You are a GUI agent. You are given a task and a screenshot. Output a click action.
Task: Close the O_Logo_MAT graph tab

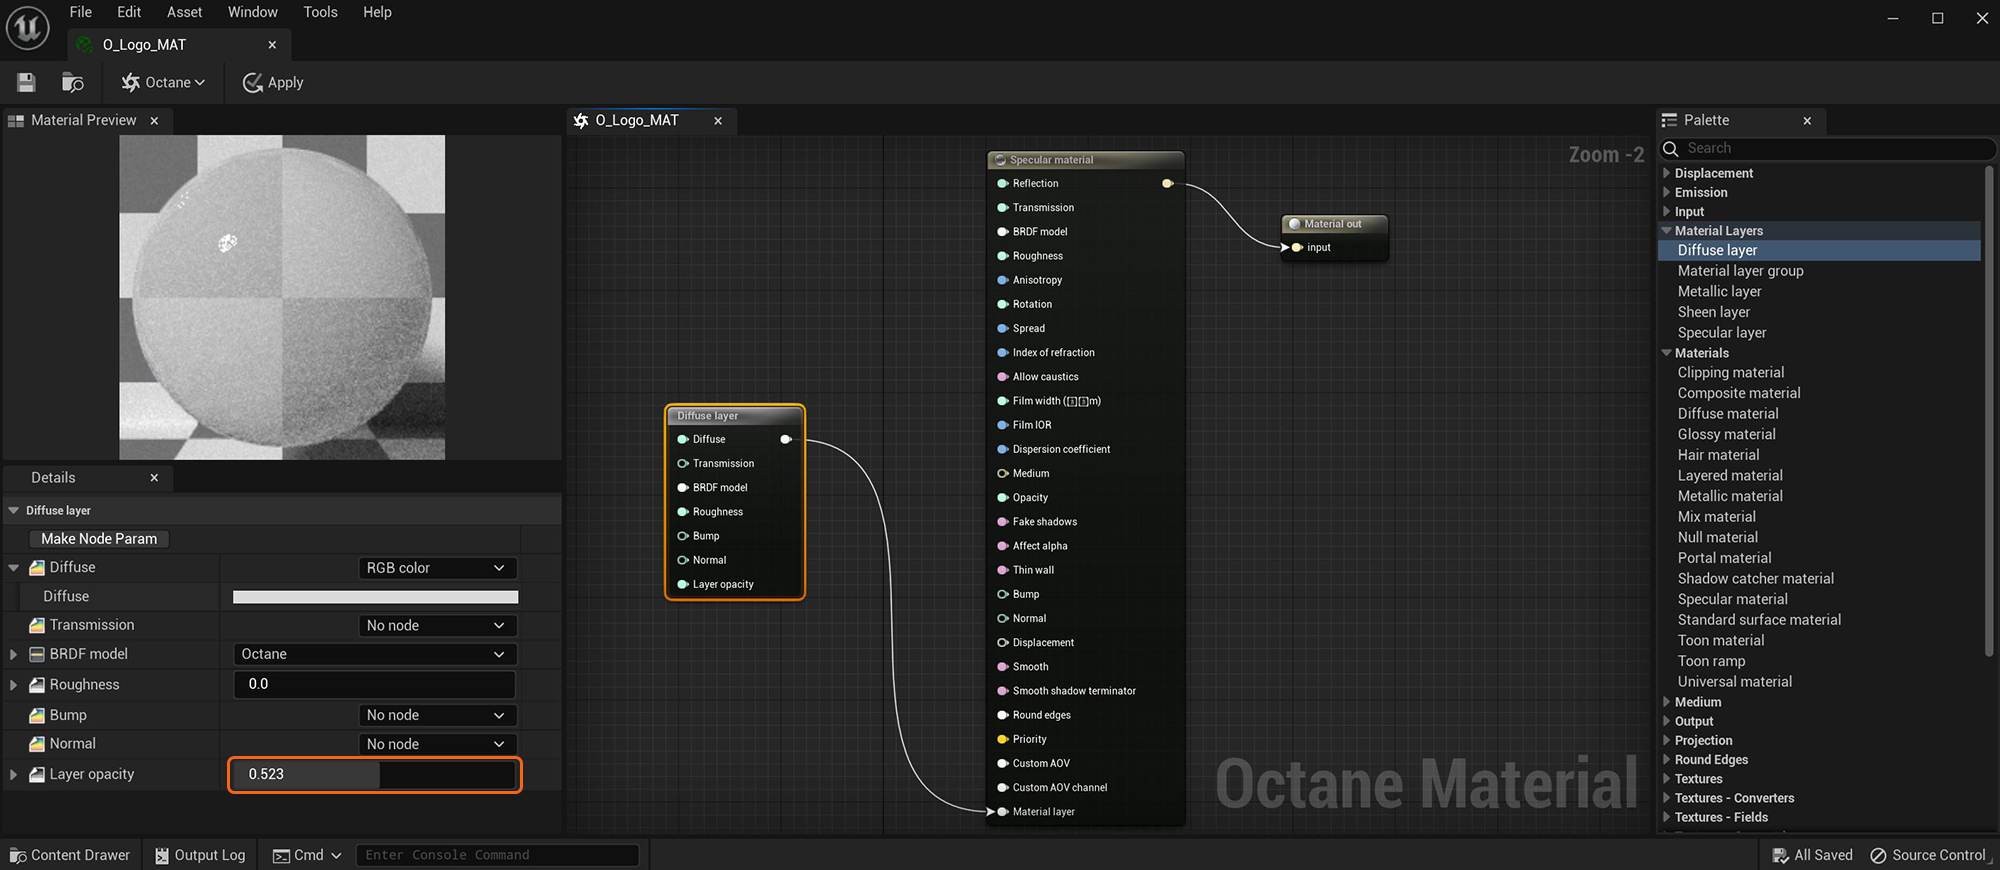coord(718,121)
